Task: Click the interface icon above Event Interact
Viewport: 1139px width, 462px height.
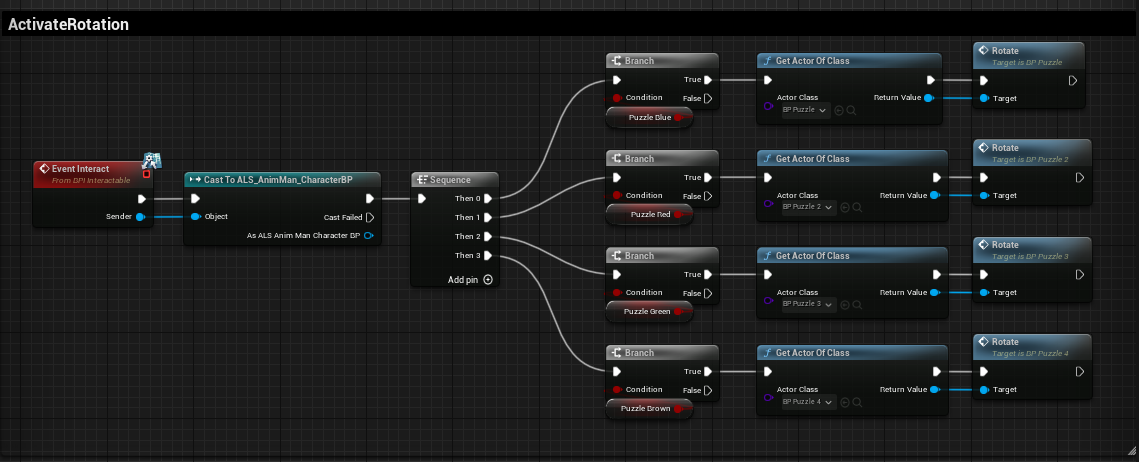Action: click(151, 161)
